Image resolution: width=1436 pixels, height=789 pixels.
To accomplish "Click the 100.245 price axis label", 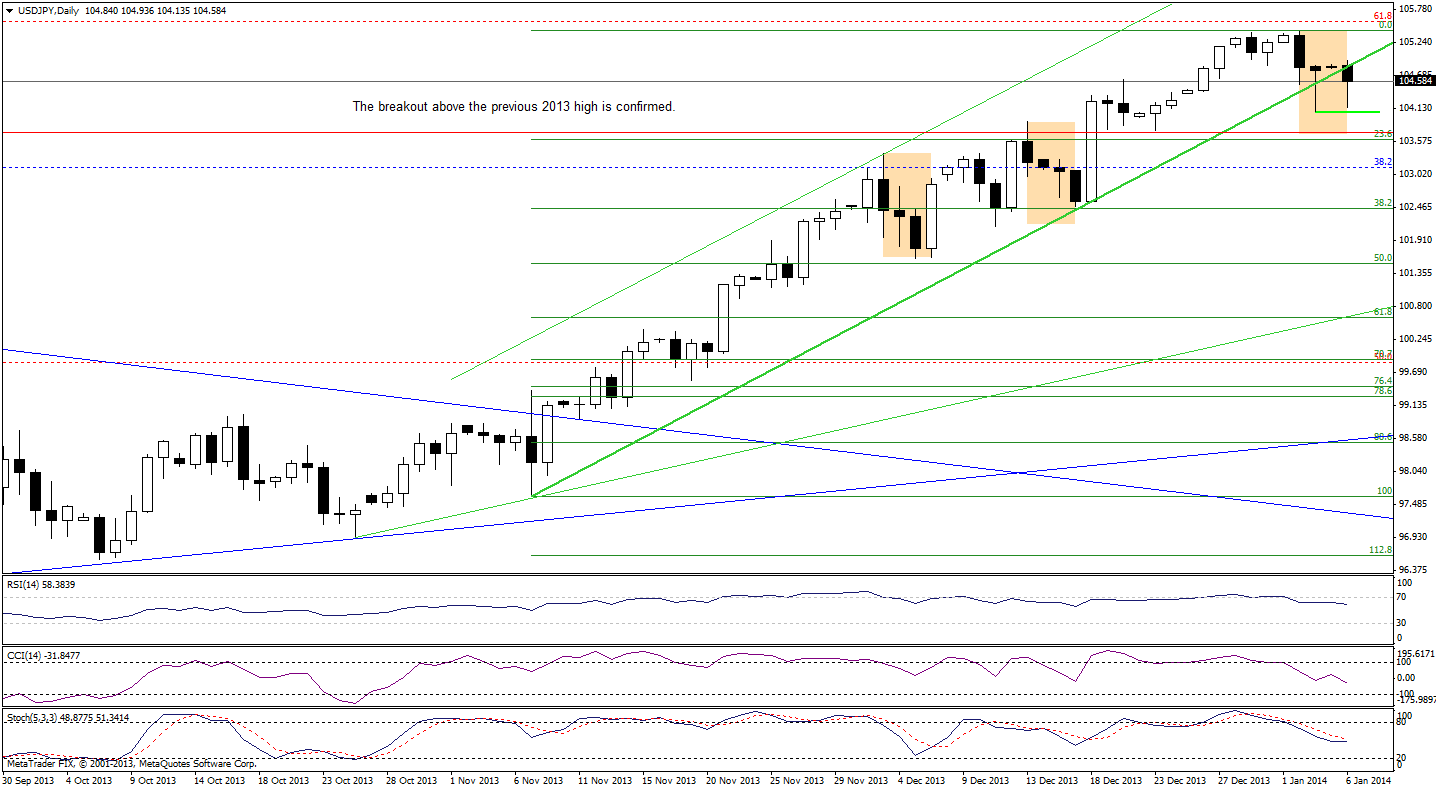I will click(x=1416, y=339).
